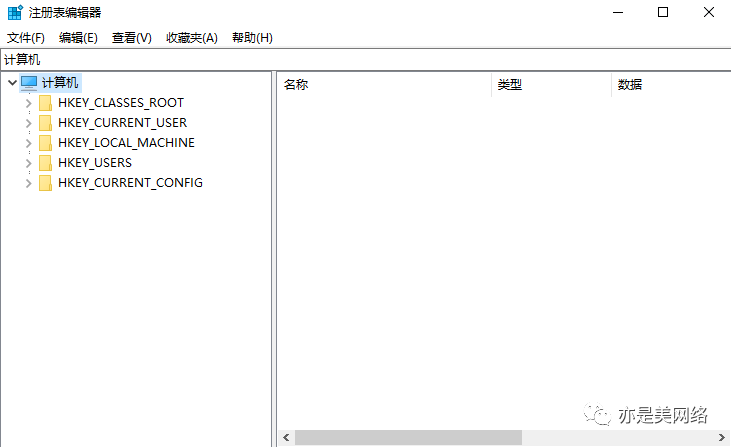This screenshot has height=447, width=731.
Task: Minimize the Registry Editor window
Action: coord(618,13)
